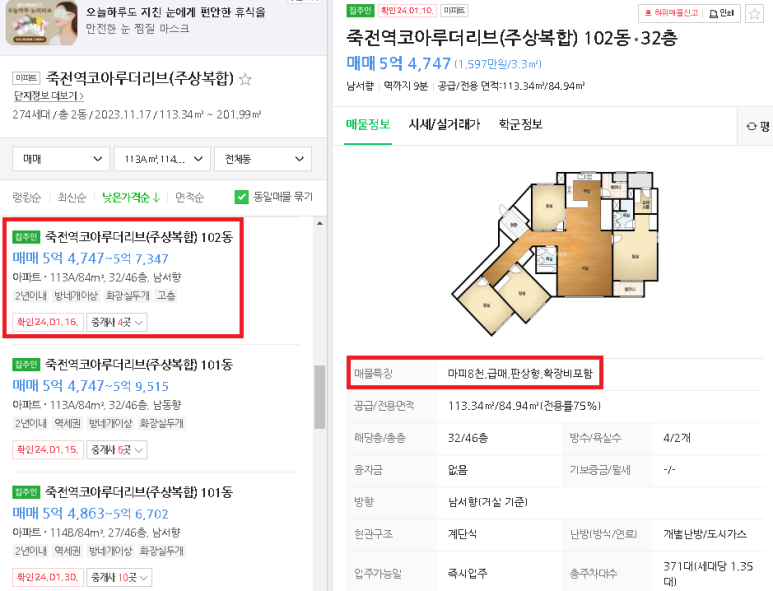Expand the 중개사 4곳 agent list
773x591 pixels.
click(x=117, y=322)
